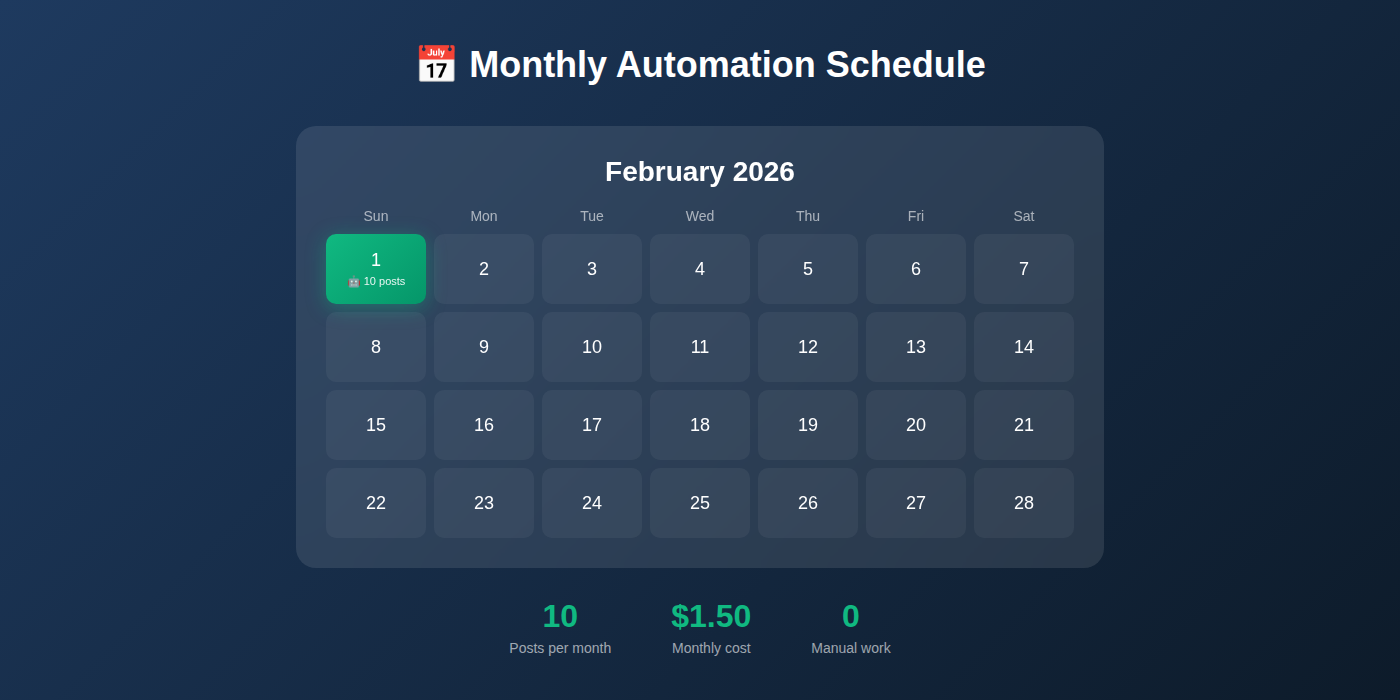Click the 10 Posts per month stat
Screen dimensions: 1400x700
pos(560,617)
